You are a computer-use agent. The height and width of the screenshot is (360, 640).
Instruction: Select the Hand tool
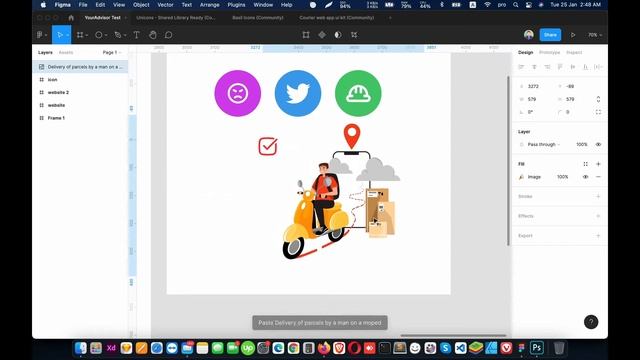pos(153,35)
